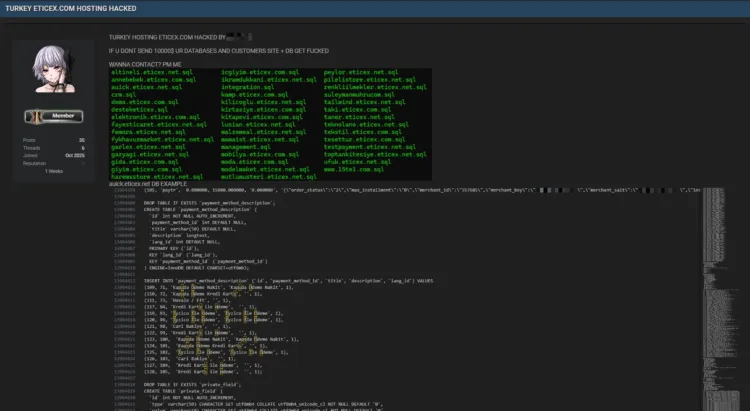Click 'gida.eticex.com.sql' file name
Image resolution: width=750 pixels, height=411 pixels.
pos(144,162)
